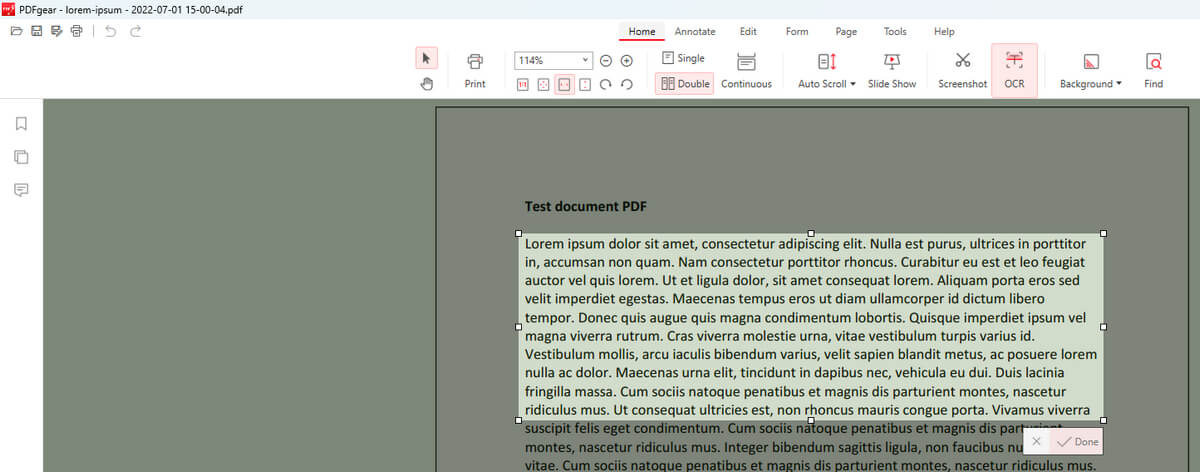
Task: Open the Form tab
Action: pos(797,31)
